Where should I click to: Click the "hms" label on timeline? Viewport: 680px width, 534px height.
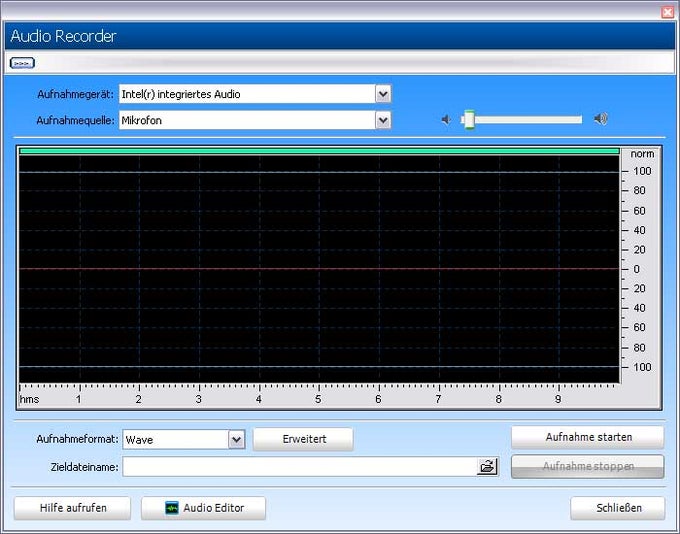coord(29,399)
